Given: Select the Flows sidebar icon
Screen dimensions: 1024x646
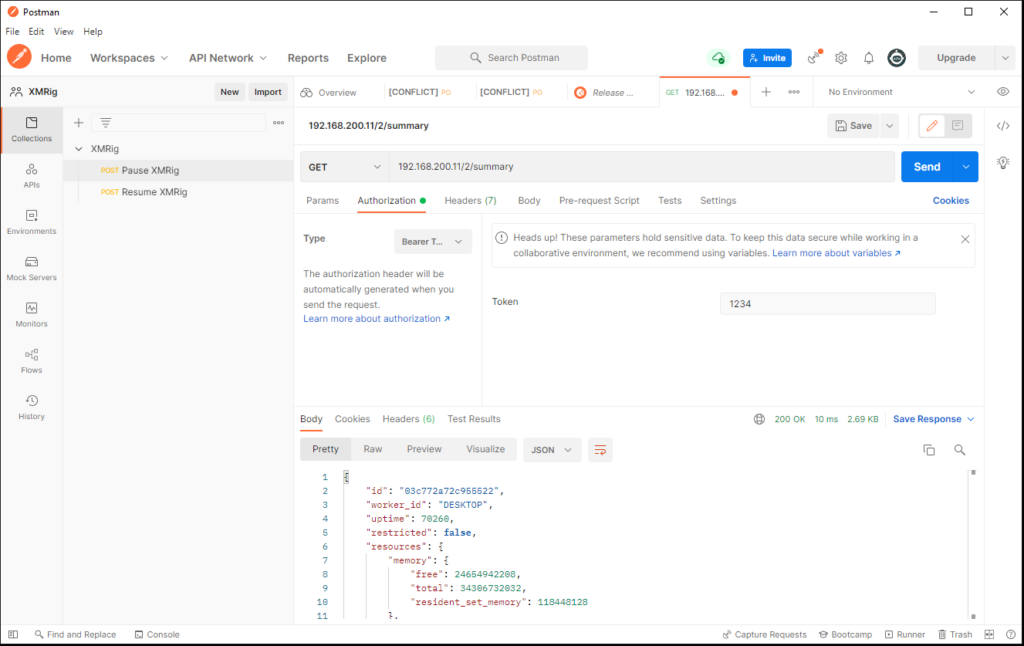Looking at the screenshot, I should 31,360.
